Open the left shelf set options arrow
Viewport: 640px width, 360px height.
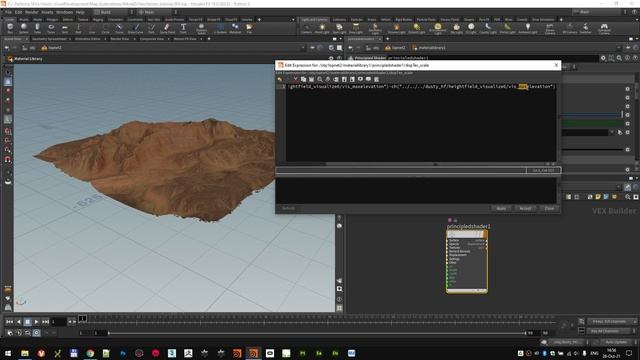[293, 19]
